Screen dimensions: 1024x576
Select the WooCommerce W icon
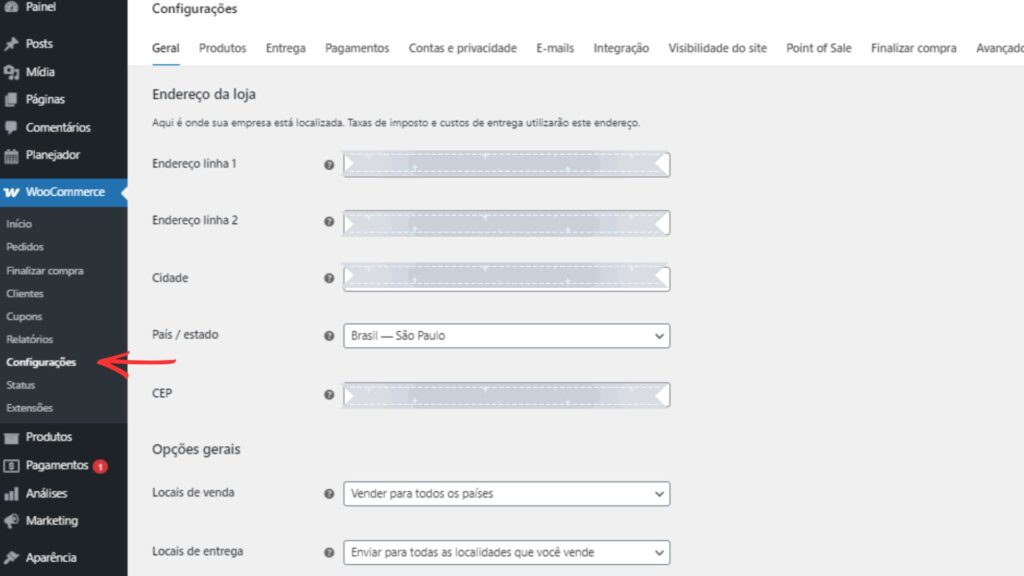pos(14,191)
